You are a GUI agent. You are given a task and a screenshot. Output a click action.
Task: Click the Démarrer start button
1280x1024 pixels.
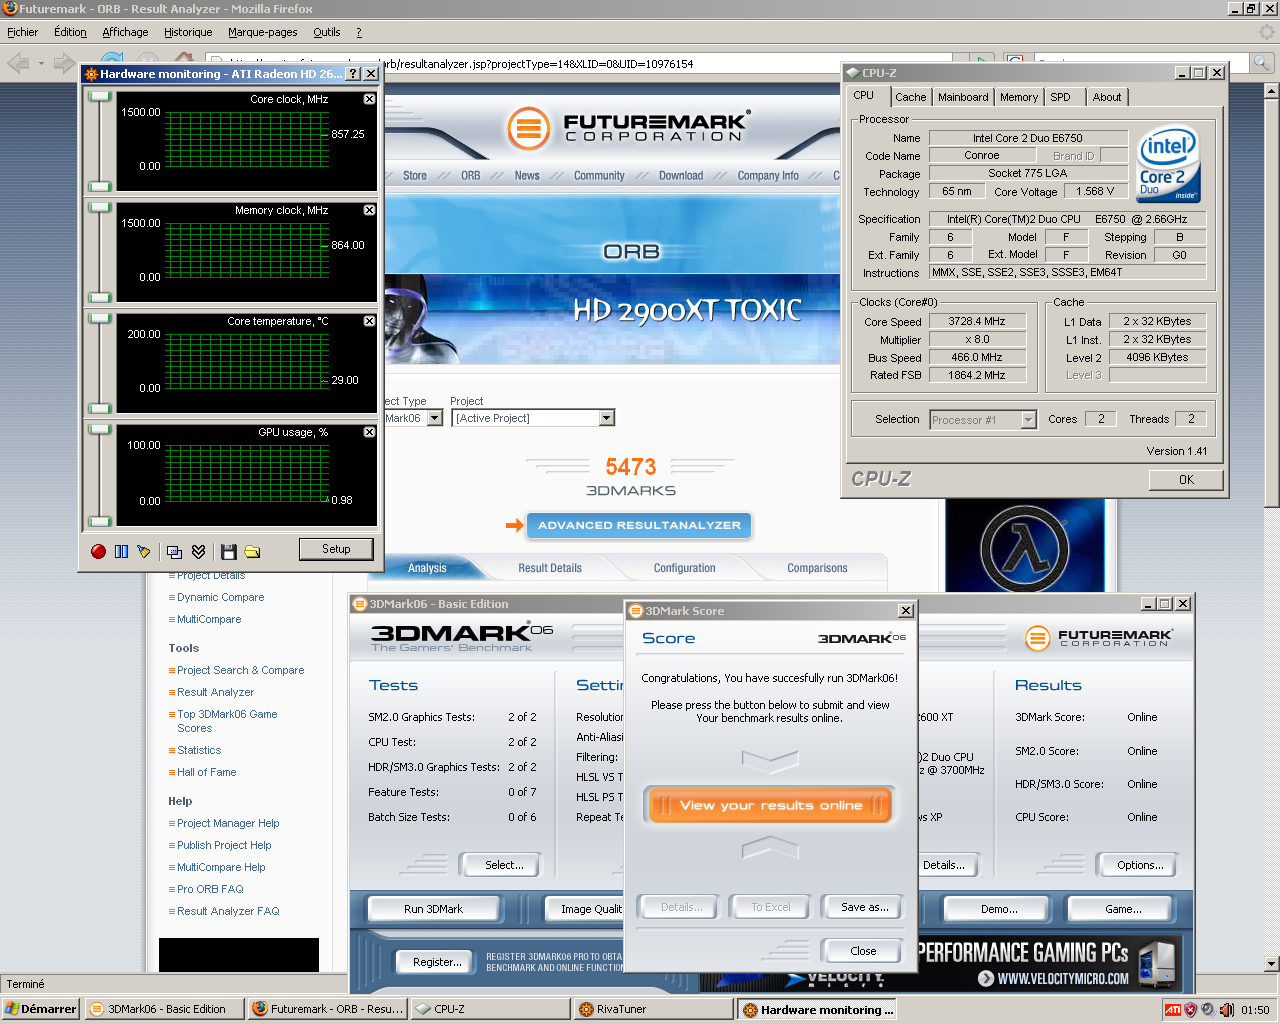[41, 1009]
